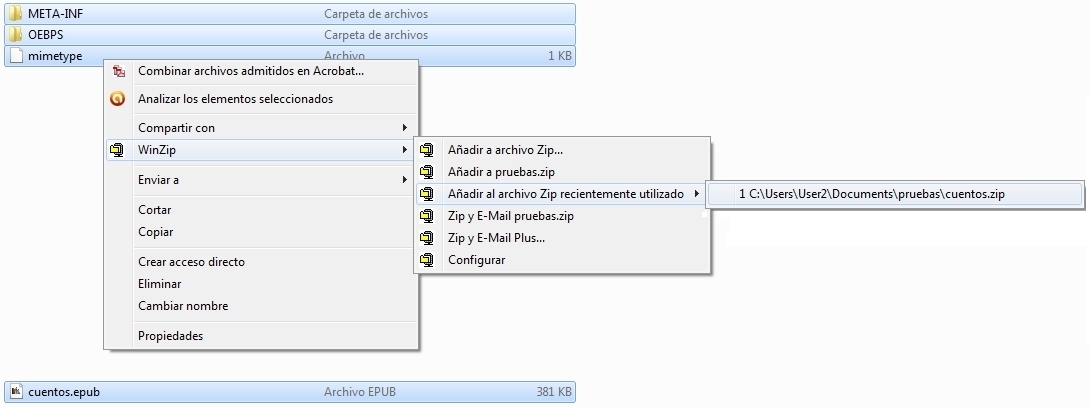Click icon next to Configurar

point(427,260)
